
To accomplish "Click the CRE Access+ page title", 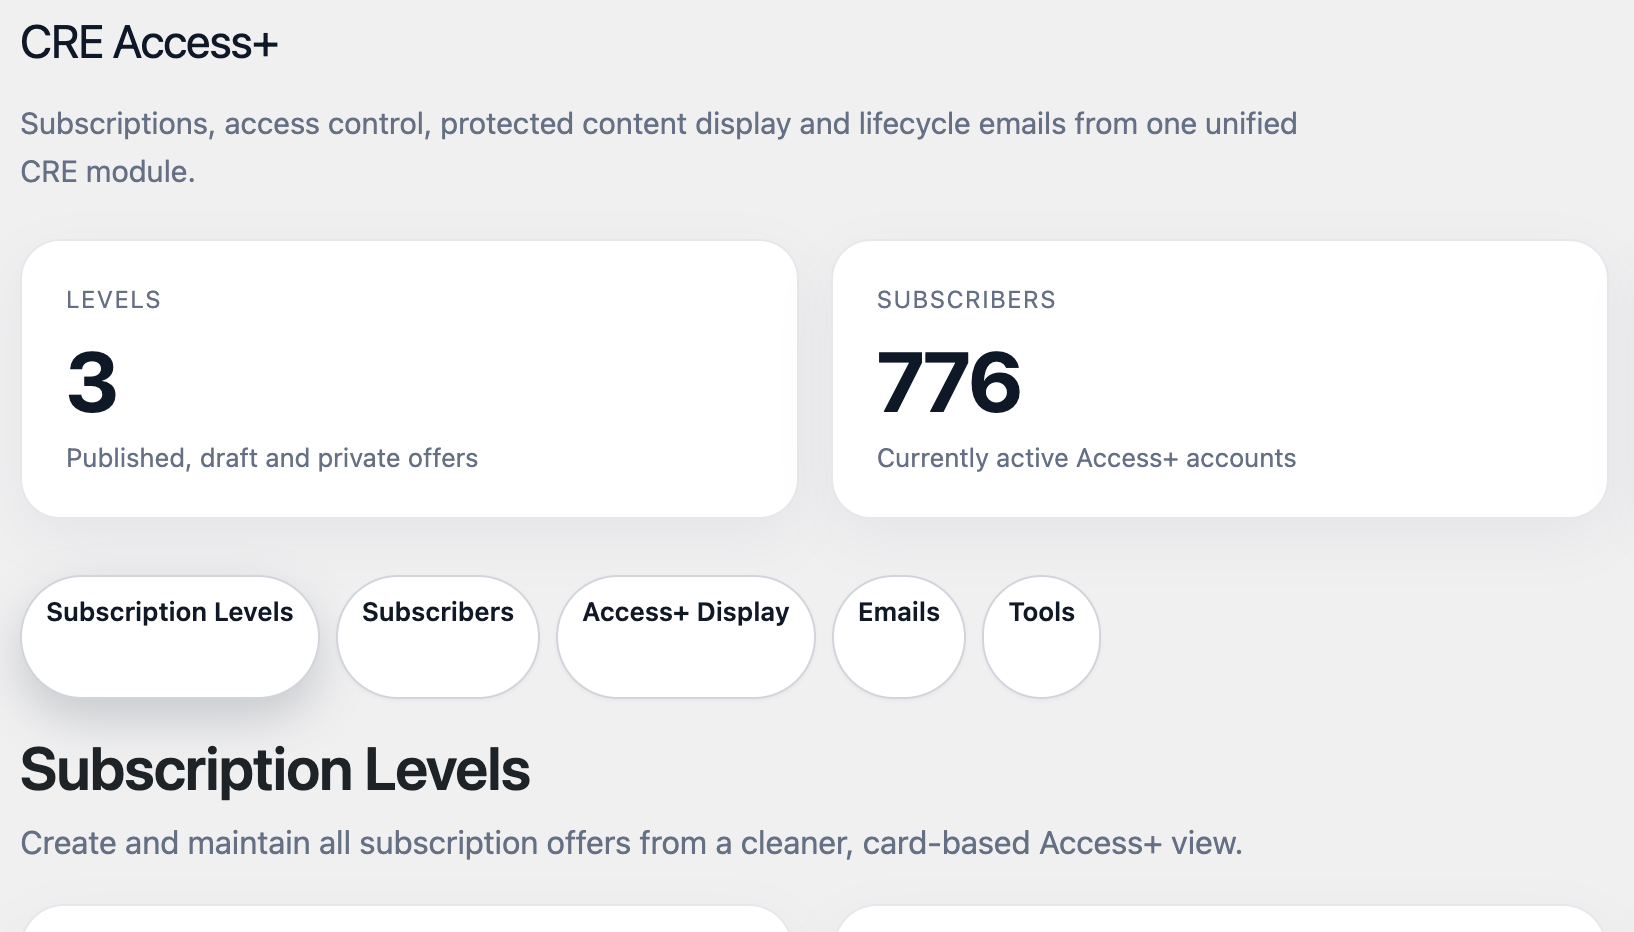I will tap(149, 43).
